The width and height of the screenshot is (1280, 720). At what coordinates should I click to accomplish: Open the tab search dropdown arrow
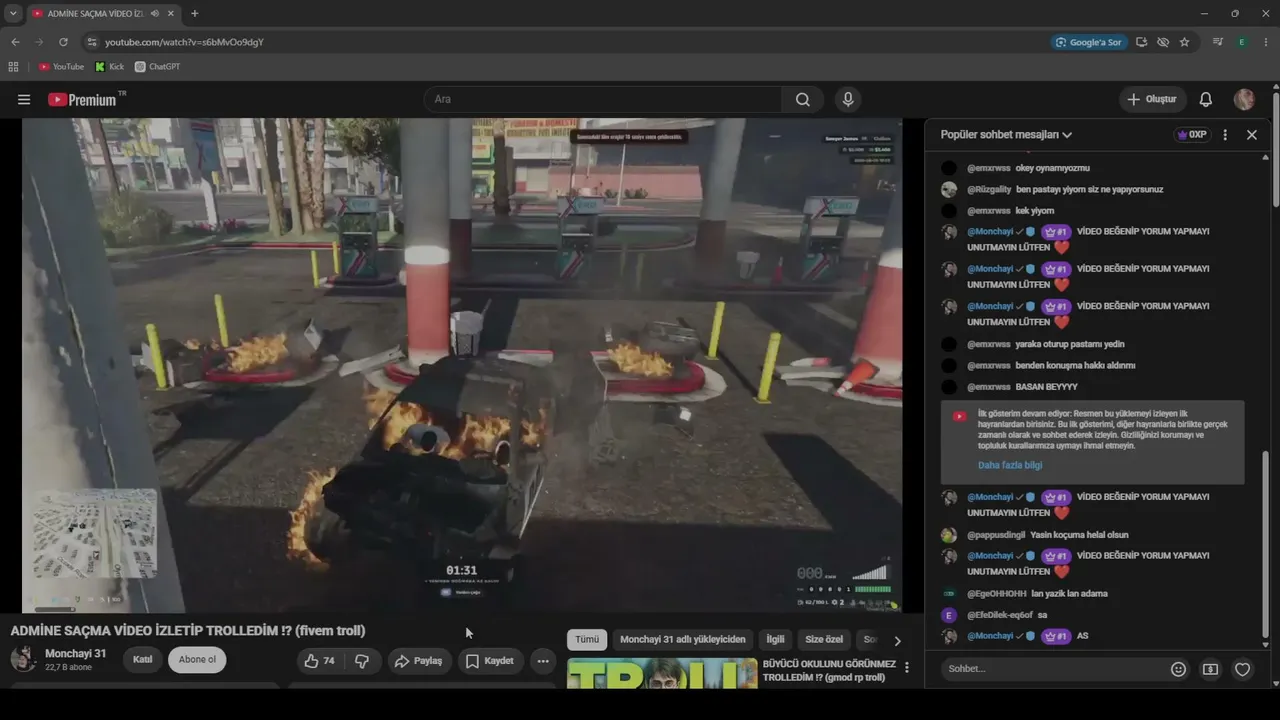click(13, 14)
